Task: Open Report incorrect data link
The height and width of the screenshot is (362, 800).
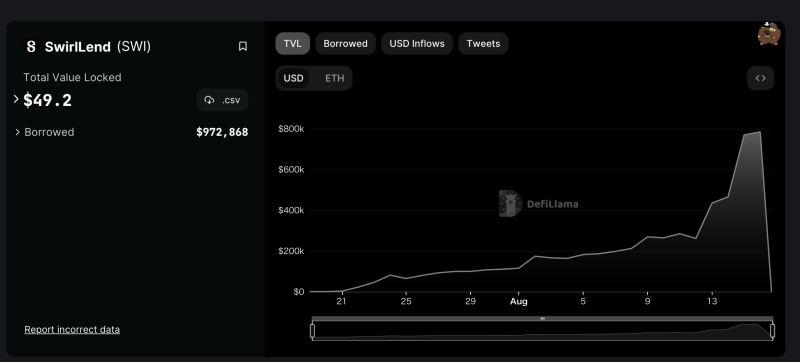Action: 72,329
